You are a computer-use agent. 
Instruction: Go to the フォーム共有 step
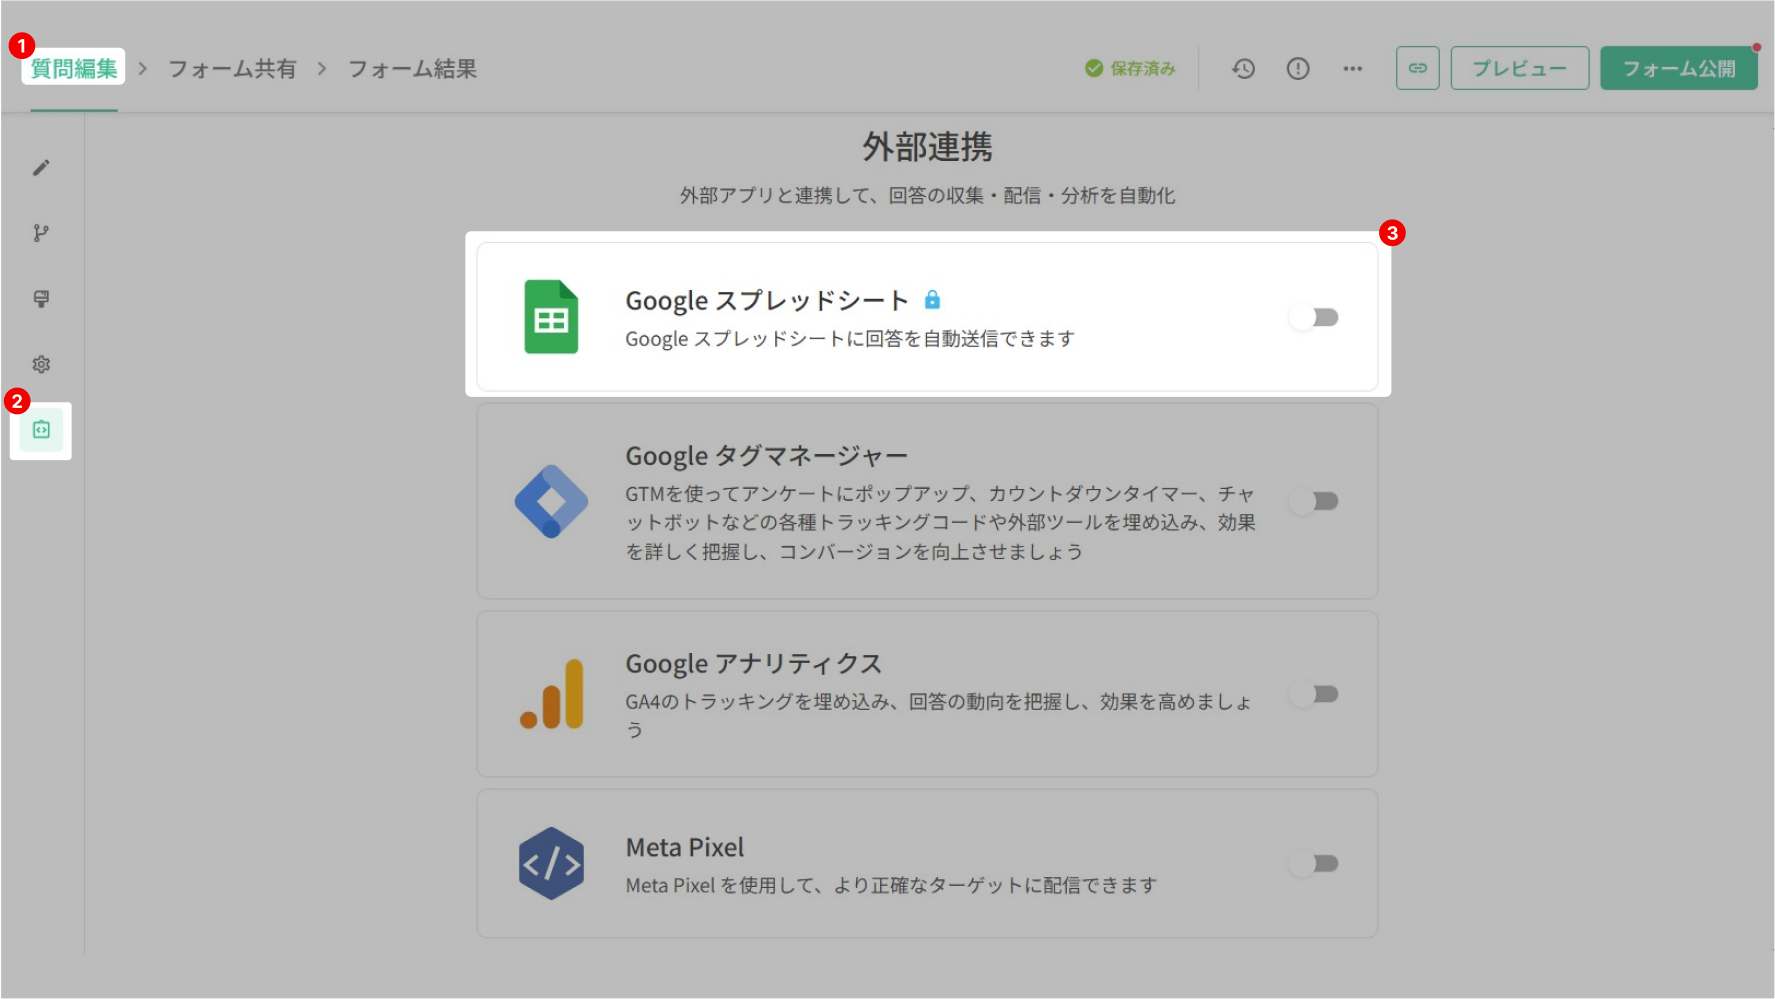coord(232,68)
